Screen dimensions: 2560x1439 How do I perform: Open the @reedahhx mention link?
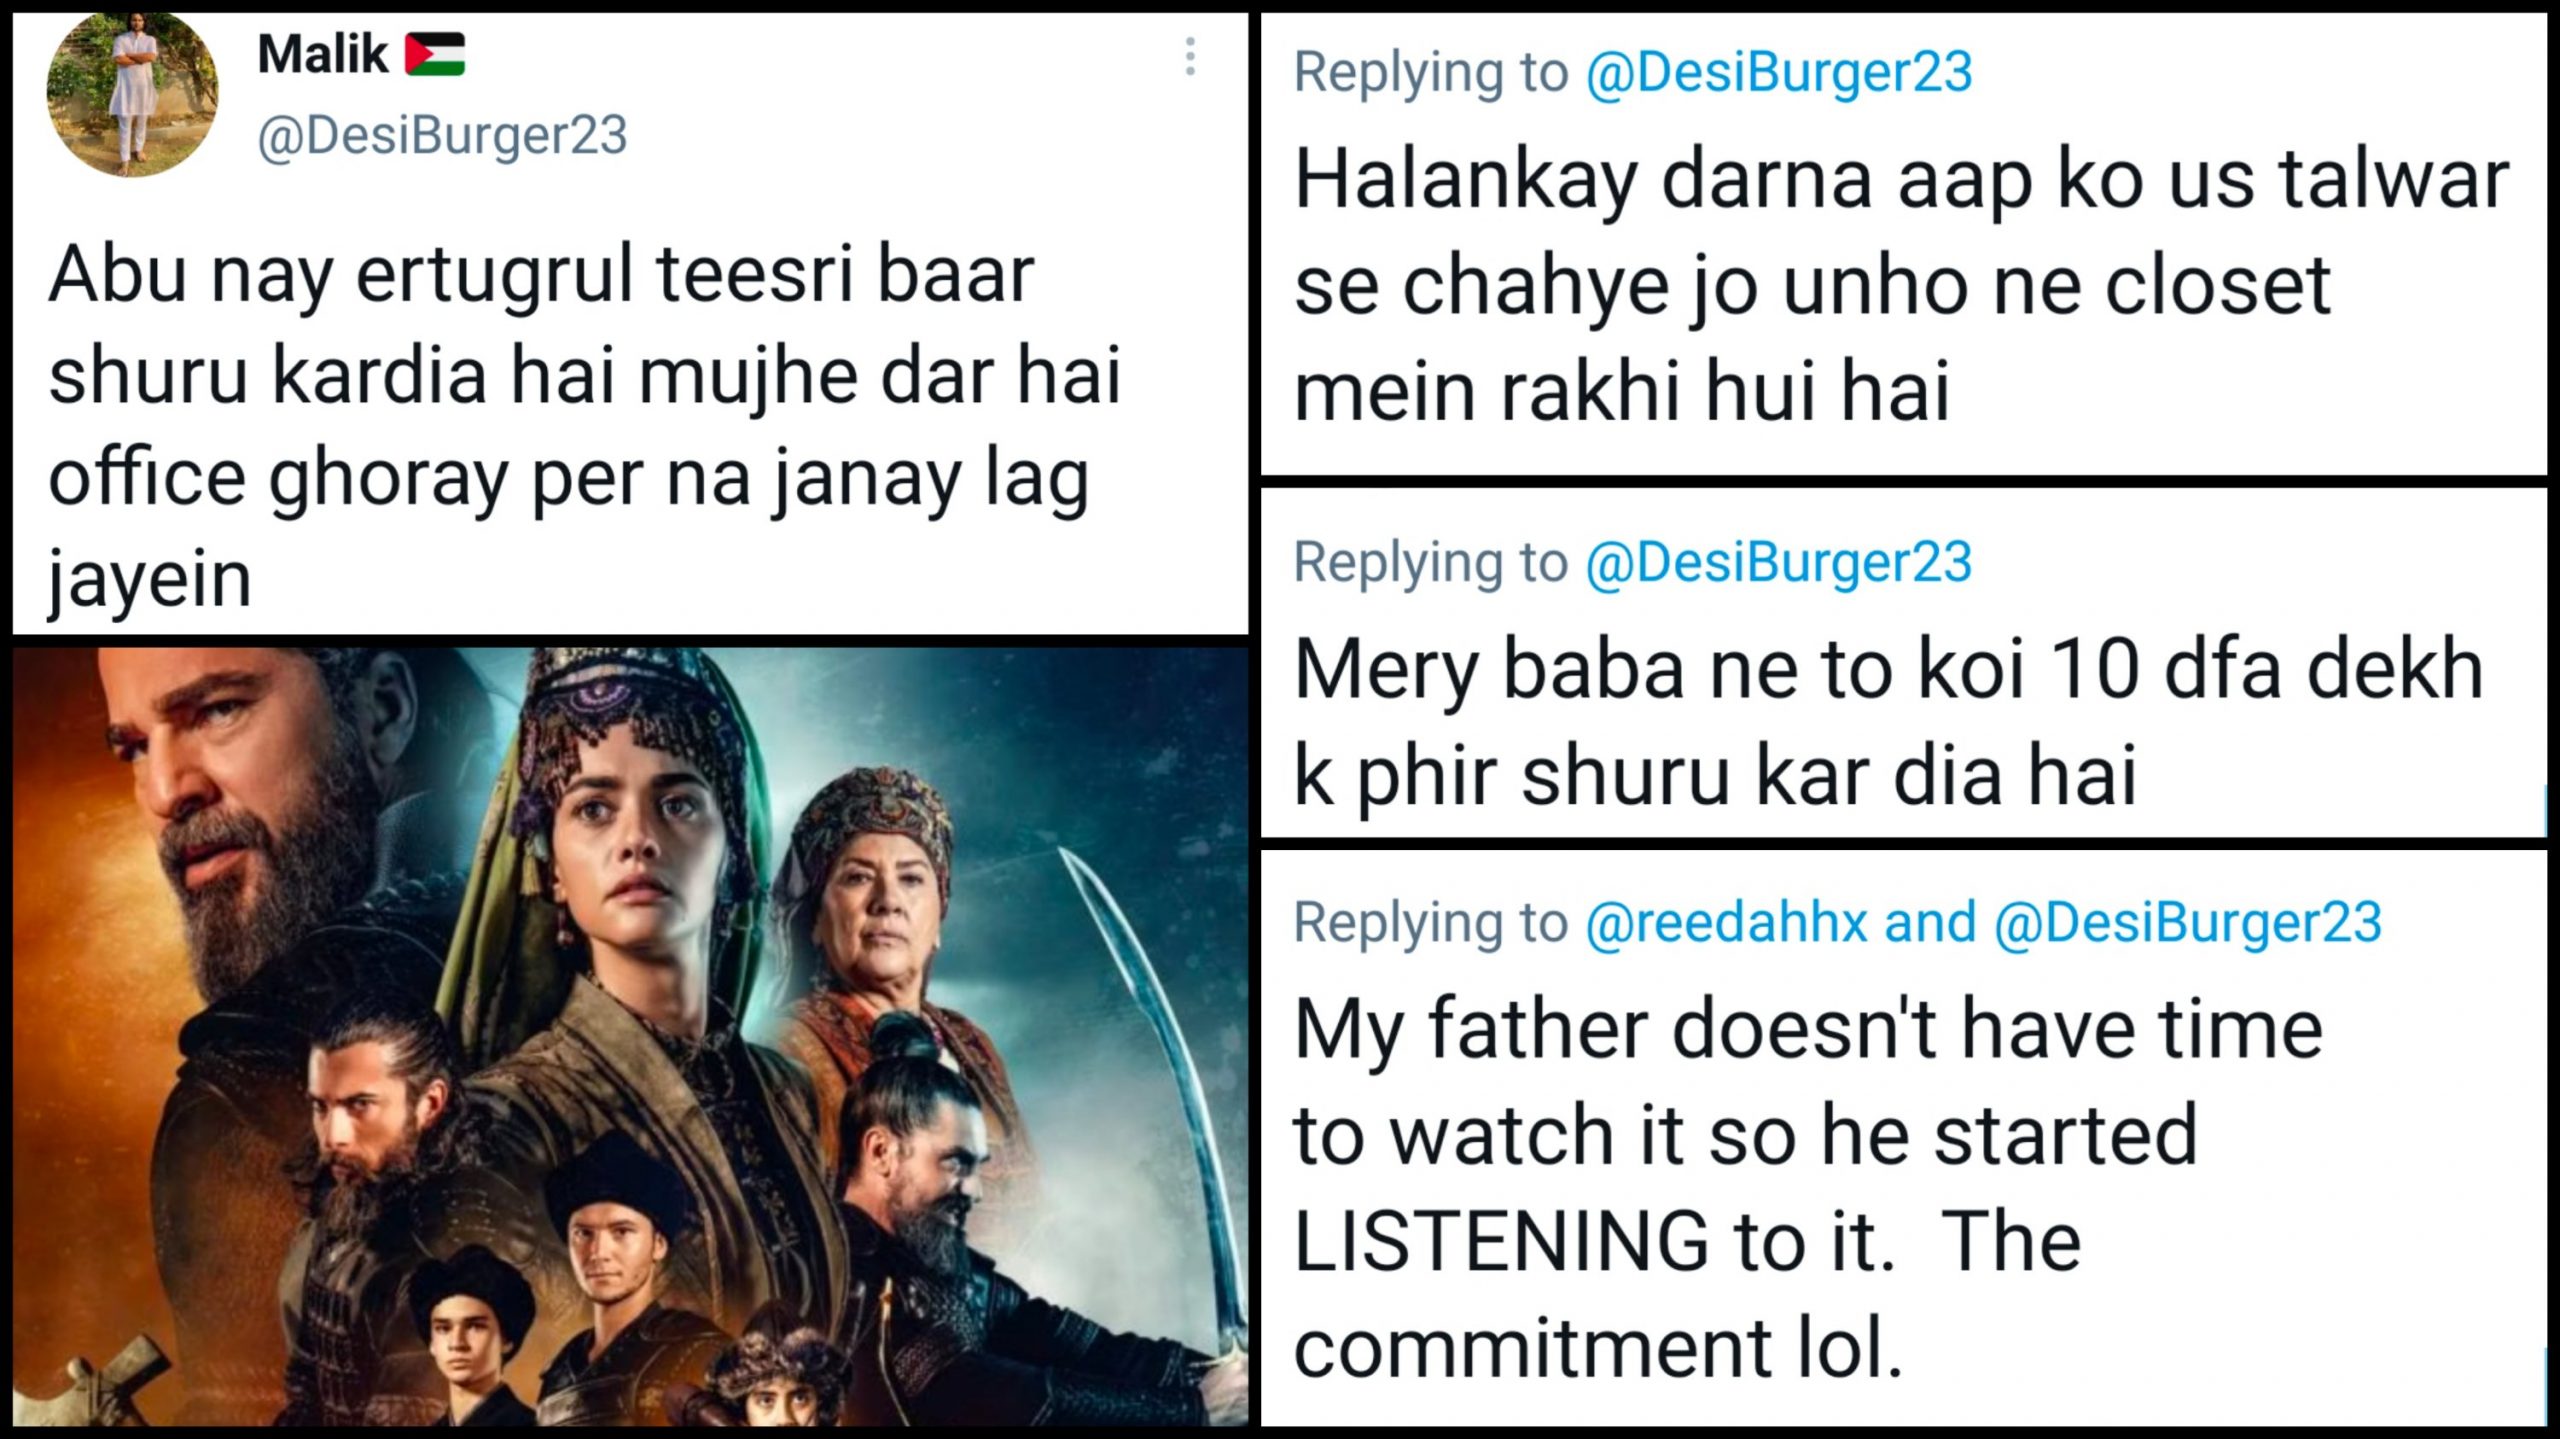click(1726, 922)
